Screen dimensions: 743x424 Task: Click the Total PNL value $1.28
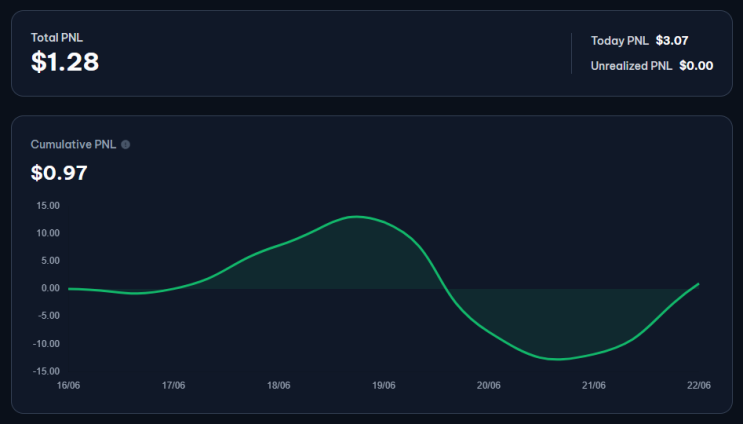coord(65,62)
